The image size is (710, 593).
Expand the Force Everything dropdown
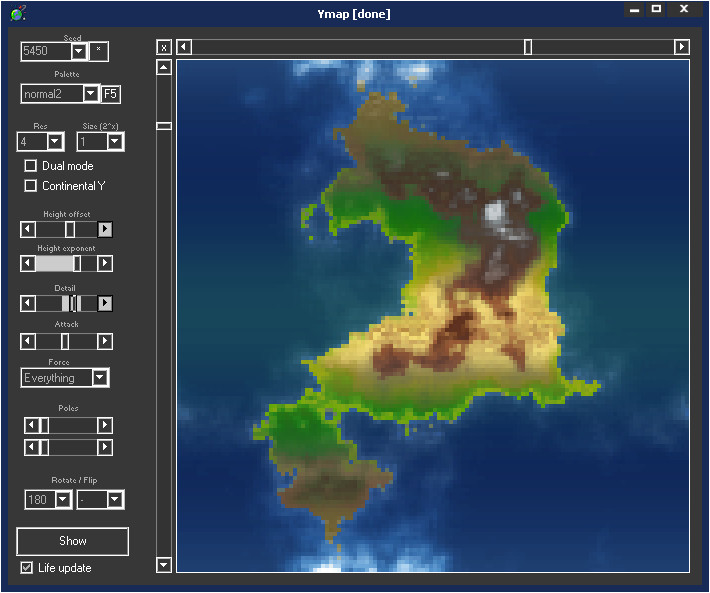tap(100, 378)
